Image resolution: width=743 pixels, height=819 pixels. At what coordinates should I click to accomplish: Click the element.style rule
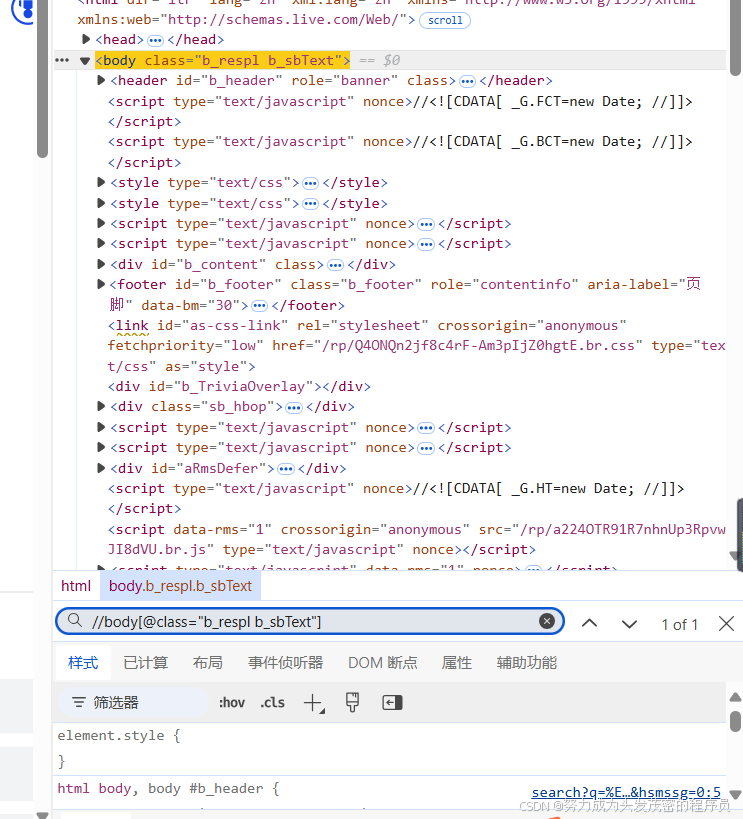tap(119, 735)
